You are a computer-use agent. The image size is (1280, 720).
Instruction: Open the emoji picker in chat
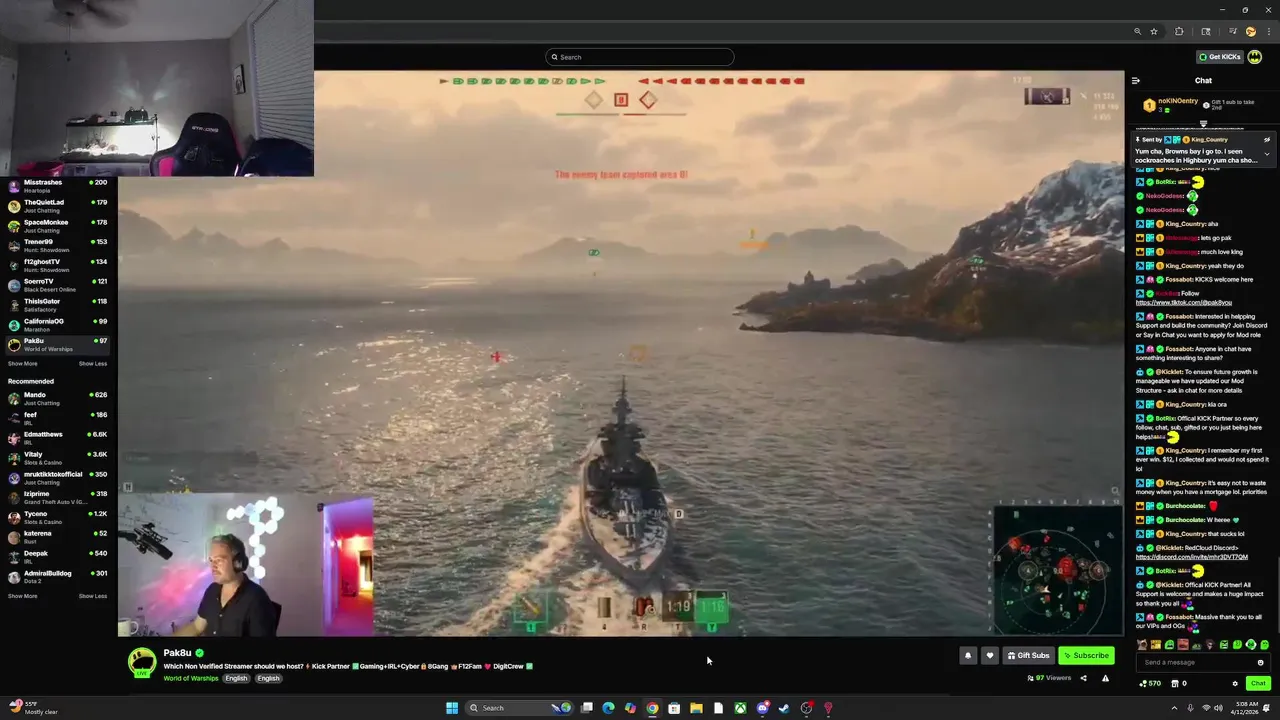[1260, 662]
